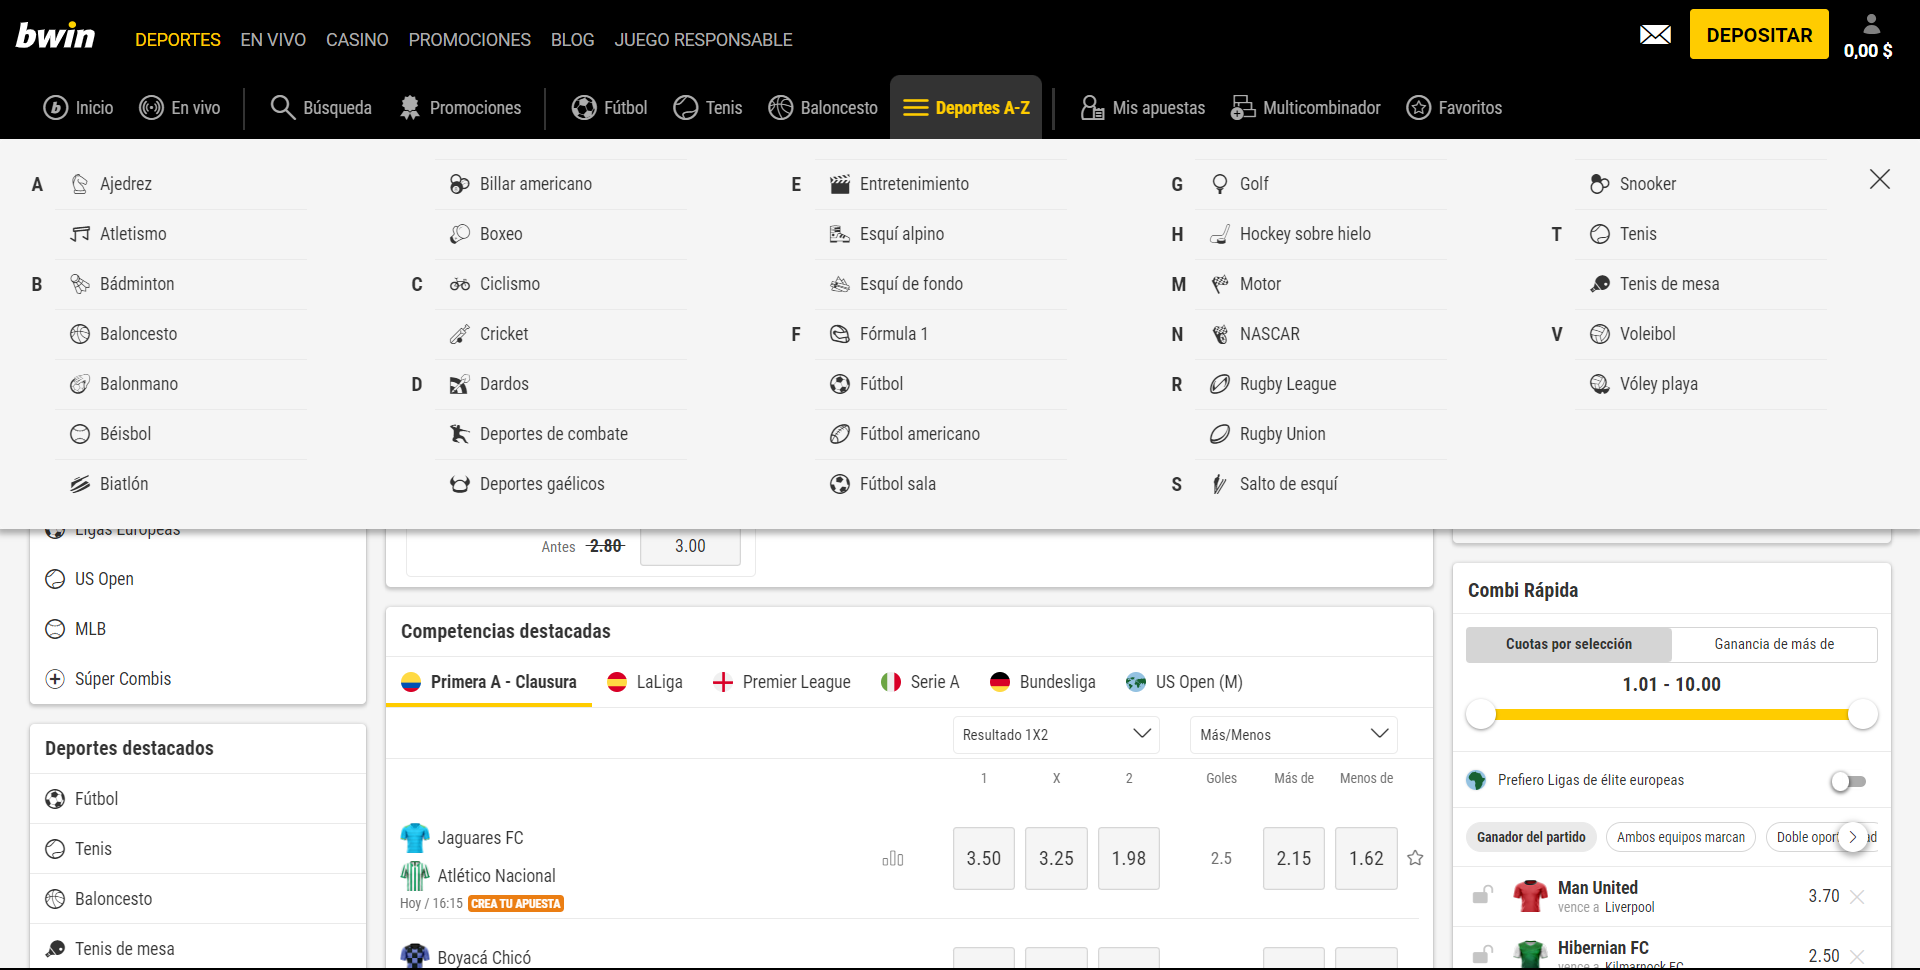Click the right odds range slider handle
This screenshot has width=1920, height=970.
[x=1863, y=714]
